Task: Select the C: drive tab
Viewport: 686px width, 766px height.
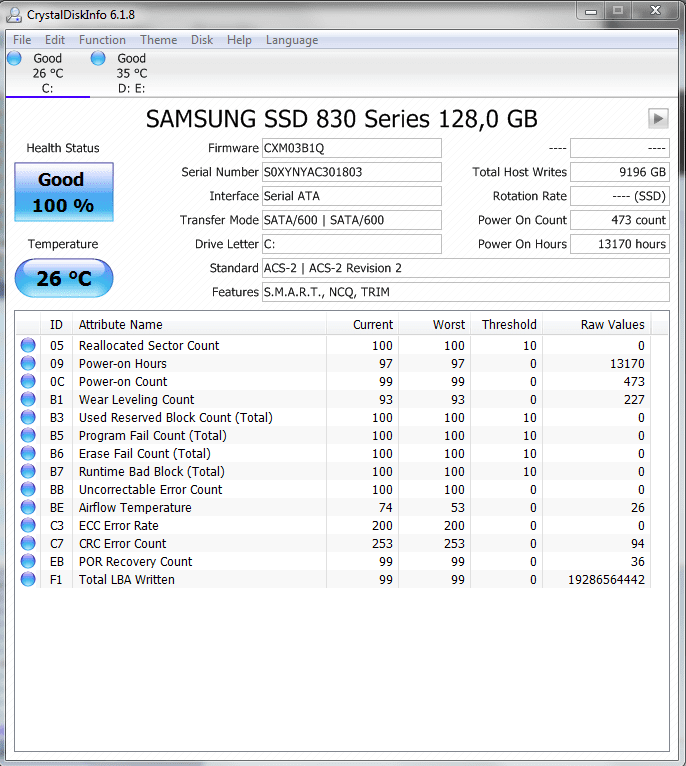Action: [48, 73]
